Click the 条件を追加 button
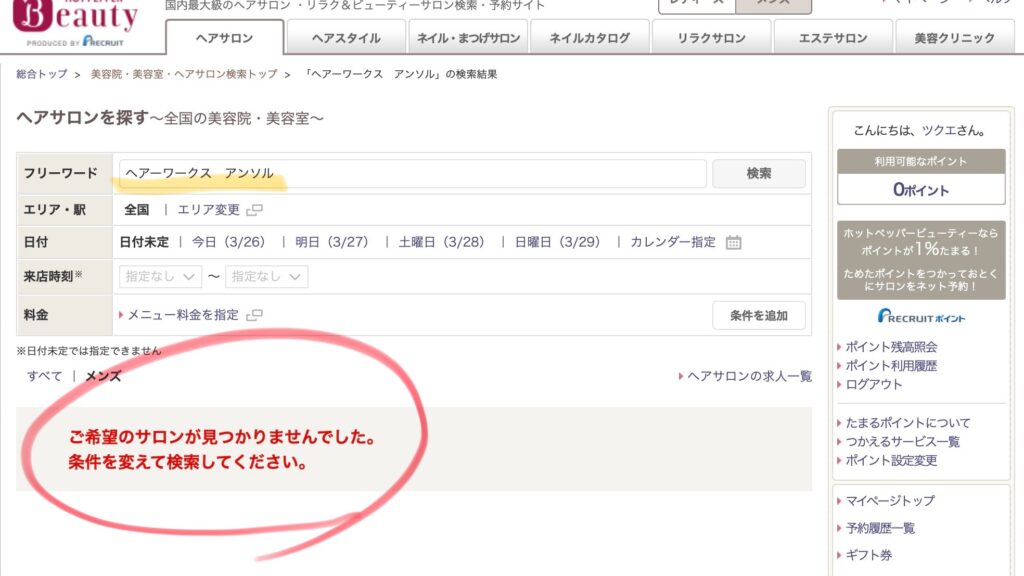Viewport: 1024px width, 576px height. (x=759, y=315)
